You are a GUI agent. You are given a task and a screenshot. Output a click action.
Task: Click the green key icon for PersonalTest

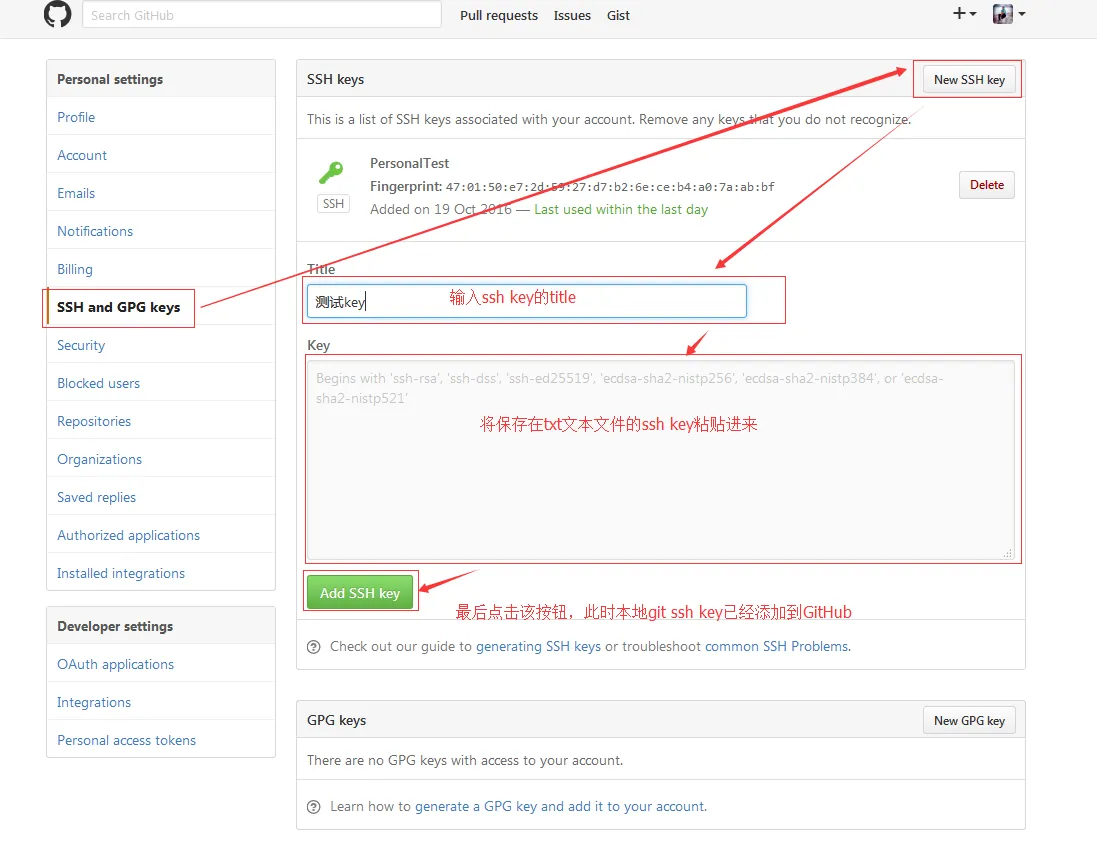point(332,172)
